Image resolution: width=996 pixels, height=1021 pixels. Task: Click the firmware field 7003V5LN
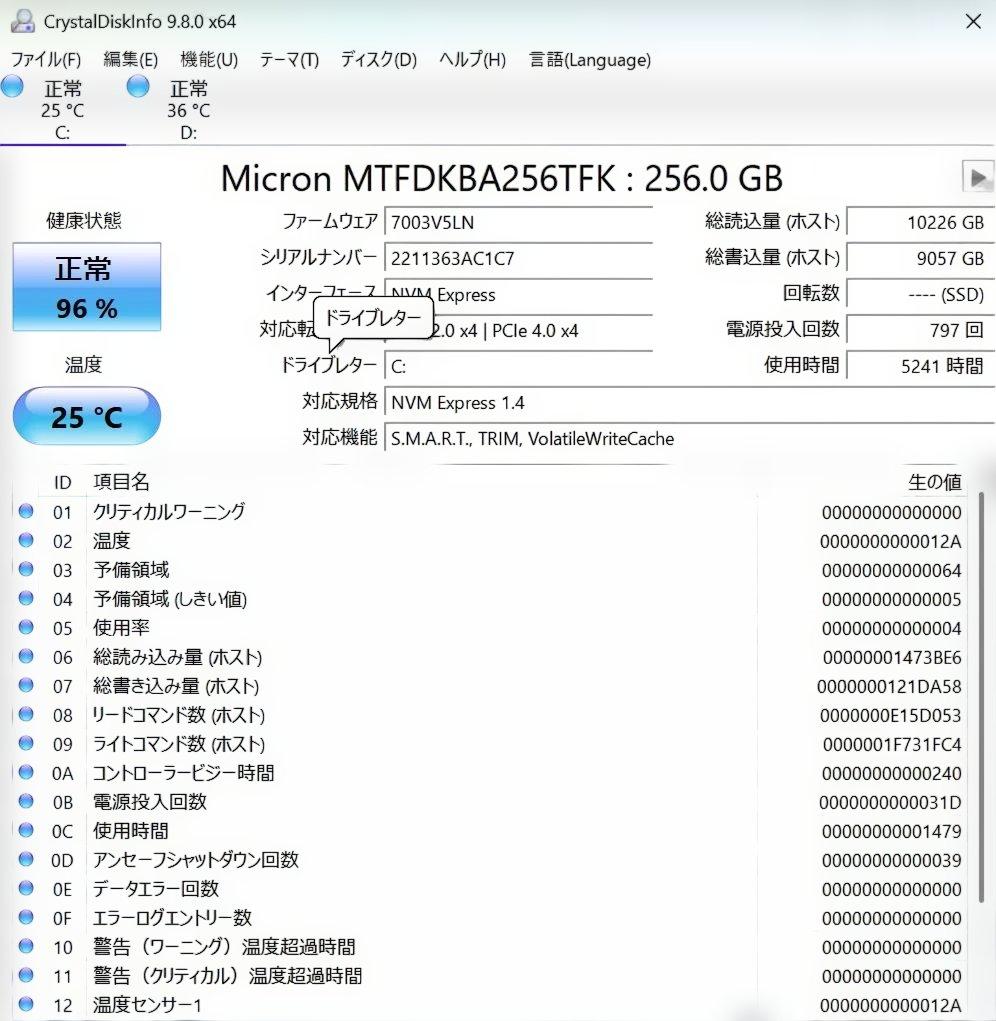tap(518, 223)
